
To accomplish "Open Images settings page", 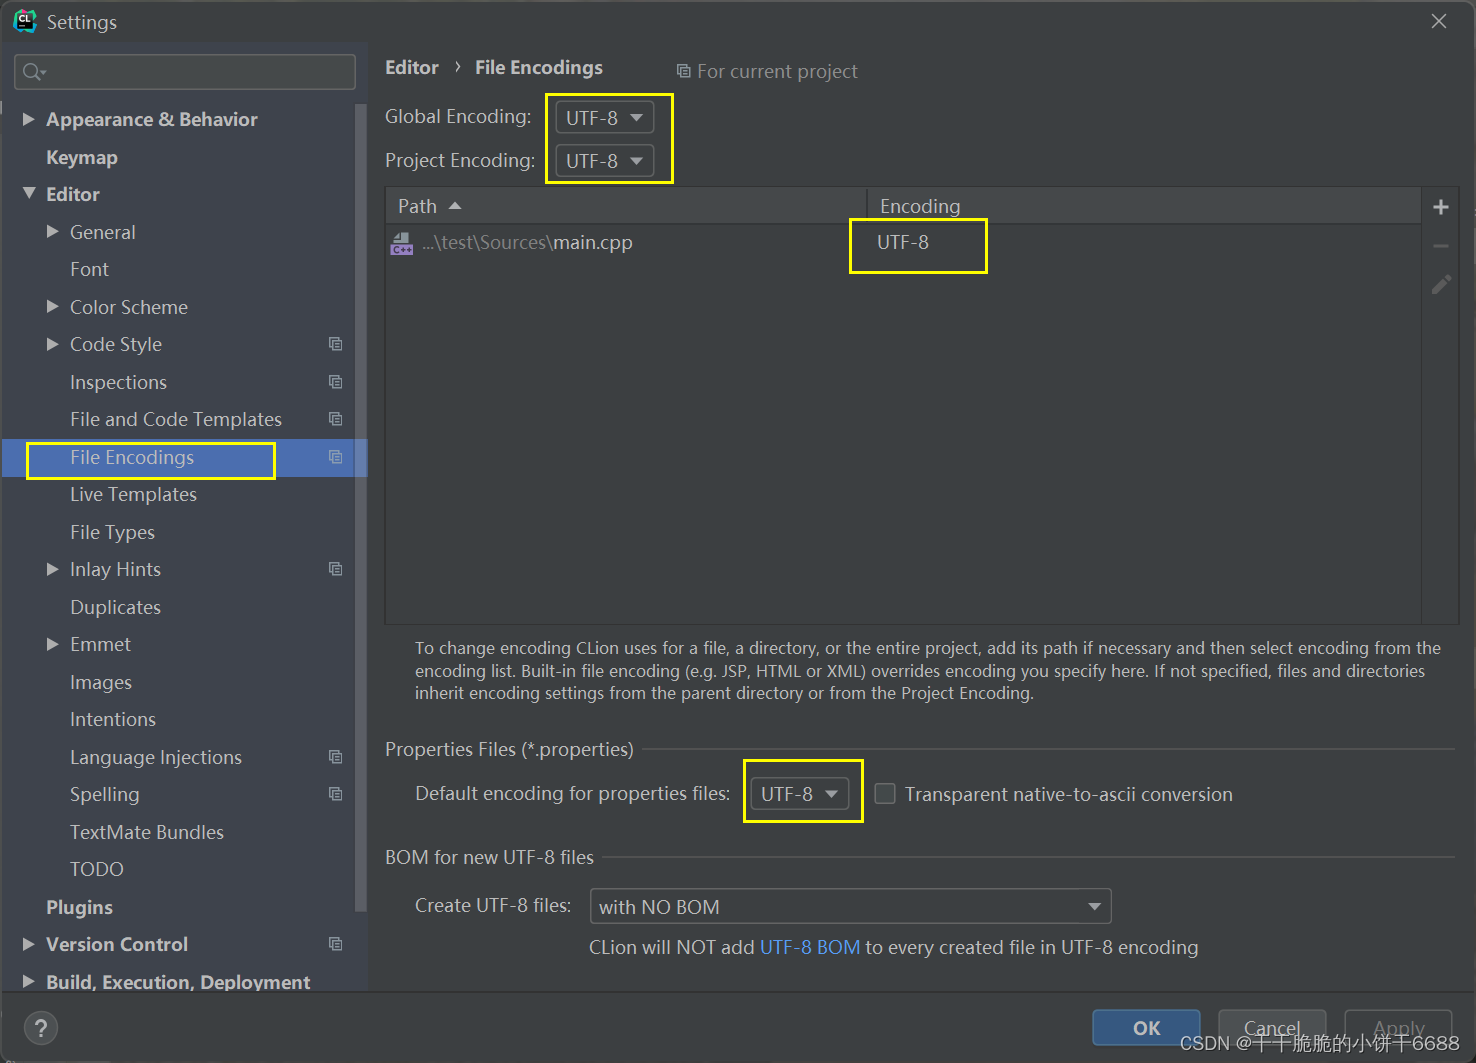I will tap(101, 682).
